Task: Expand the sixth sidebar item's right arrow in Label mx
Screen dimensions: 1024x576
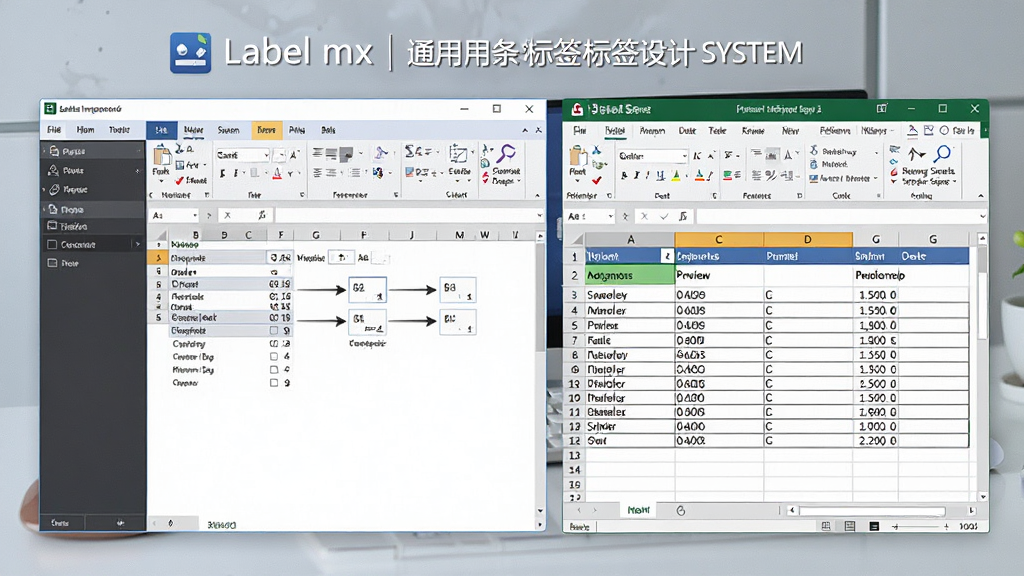Action: coord(138,244)
